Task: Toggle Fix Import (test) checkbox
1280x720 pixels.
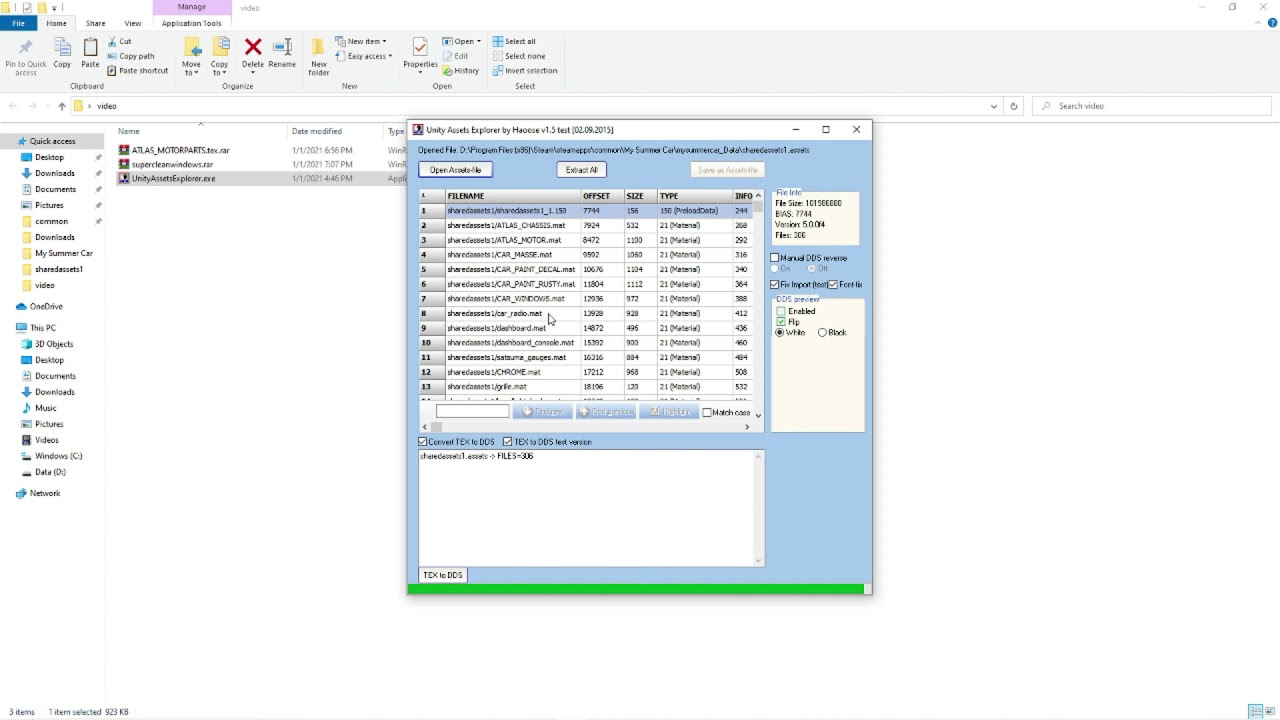Action: click(x=775, y=285)
